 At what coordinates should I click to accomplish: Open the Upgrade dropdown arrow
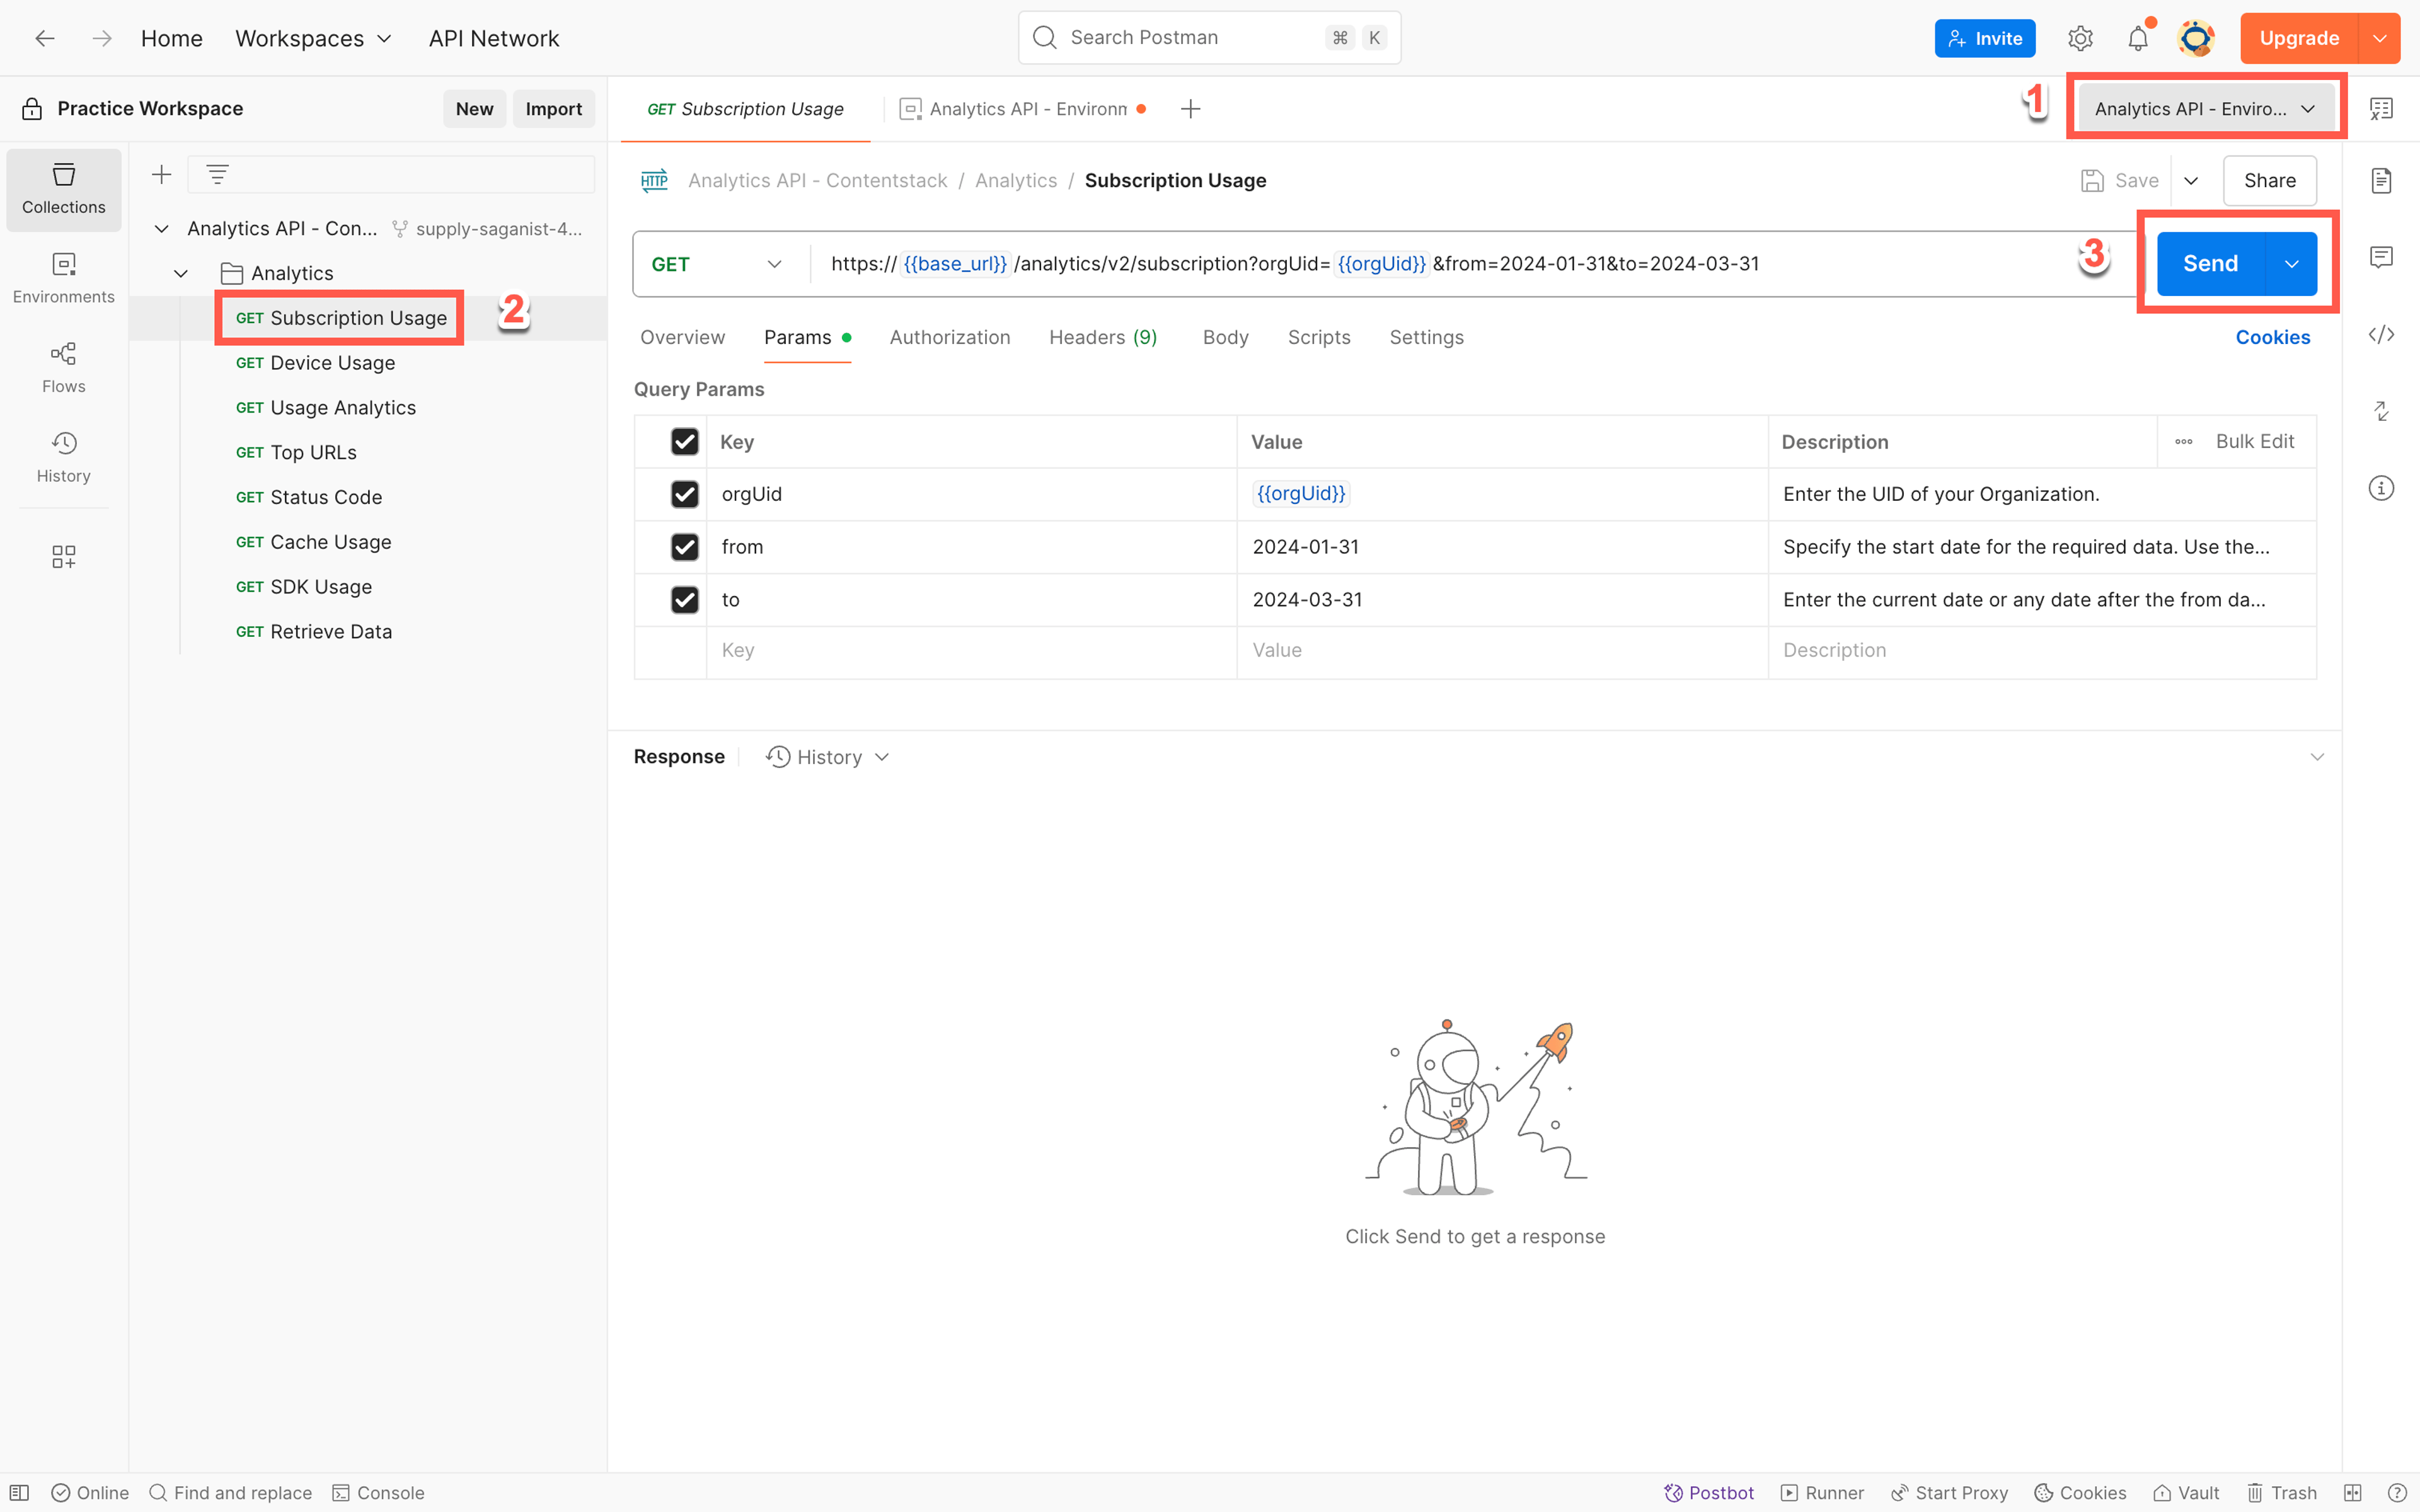[x=2379, y=38]
